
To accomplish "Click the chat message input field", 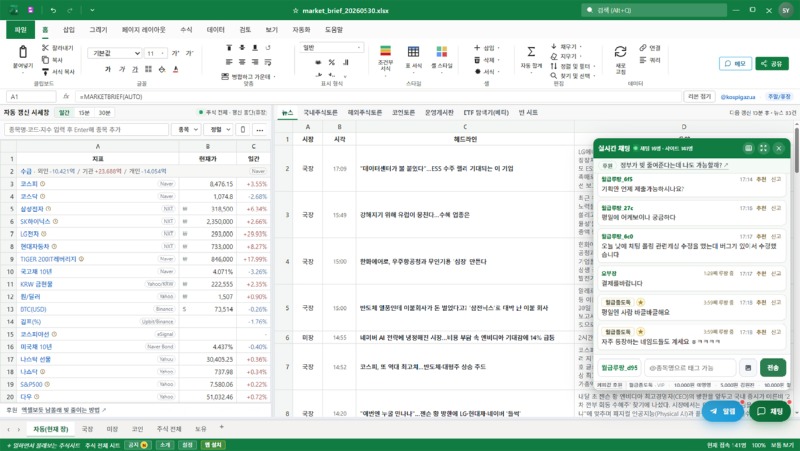I will pos(691,367).
